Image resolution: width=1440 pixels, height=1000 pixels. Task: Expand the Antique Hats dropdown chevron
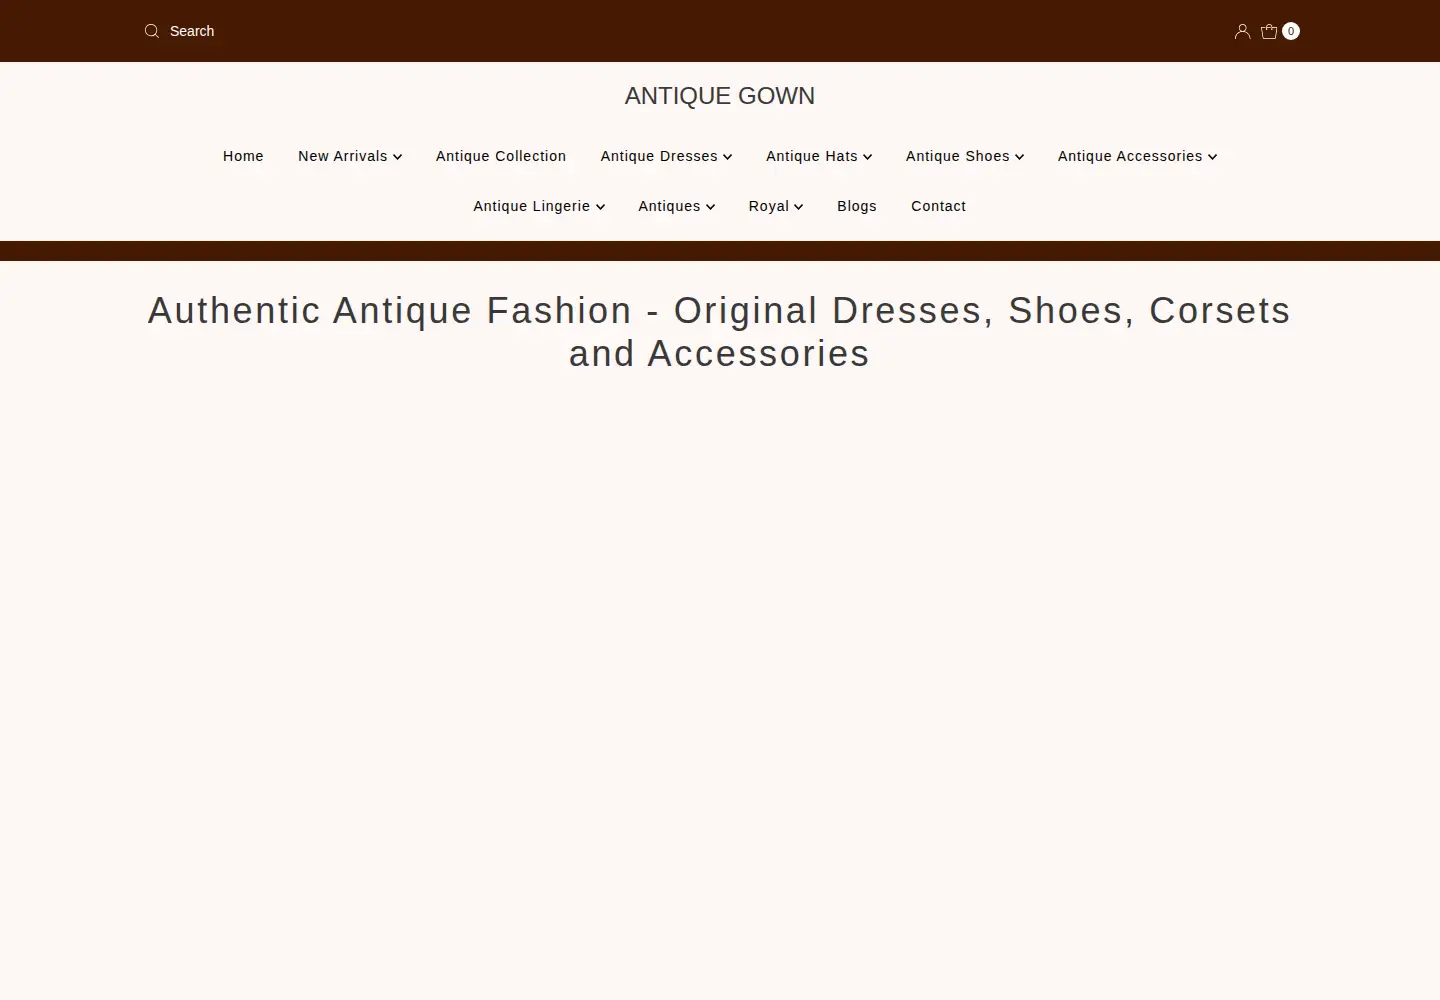click(868, 157)
